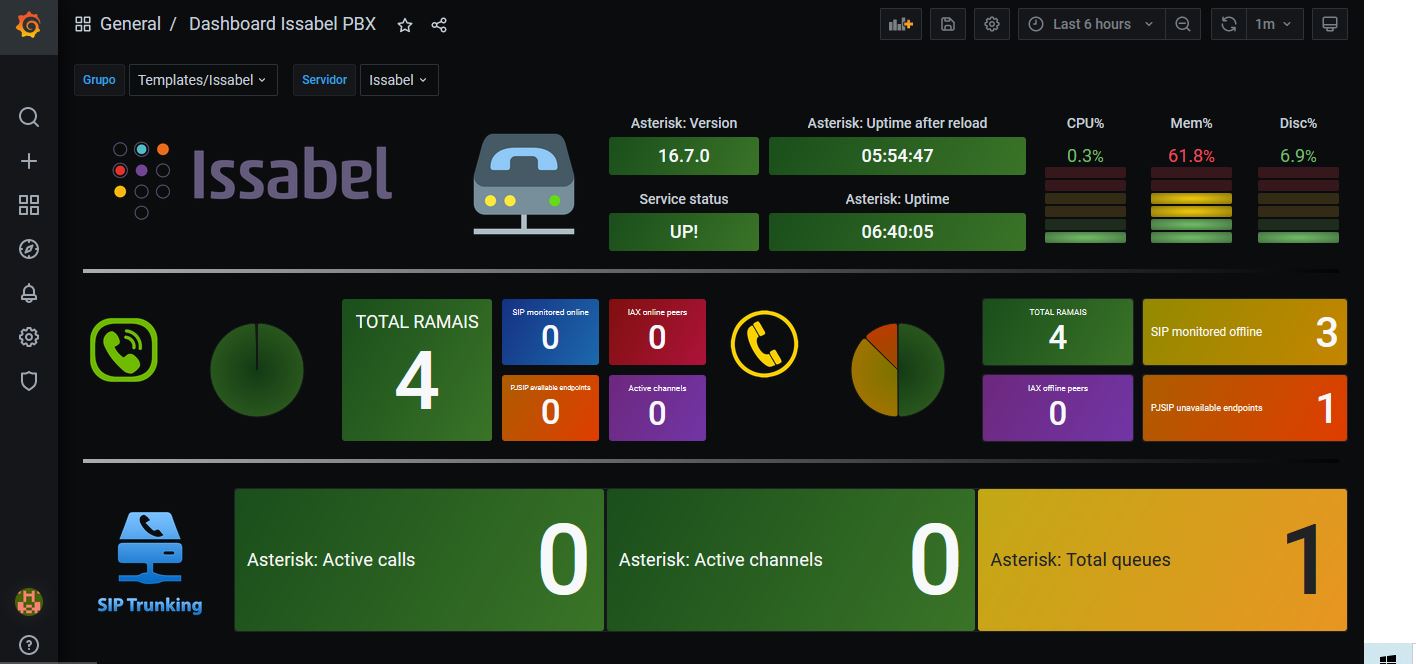This screenshot has width=1416, height=664.
Task: Share the dashboard via share icon
Action: pyautogui.click(x=439, y=25)
